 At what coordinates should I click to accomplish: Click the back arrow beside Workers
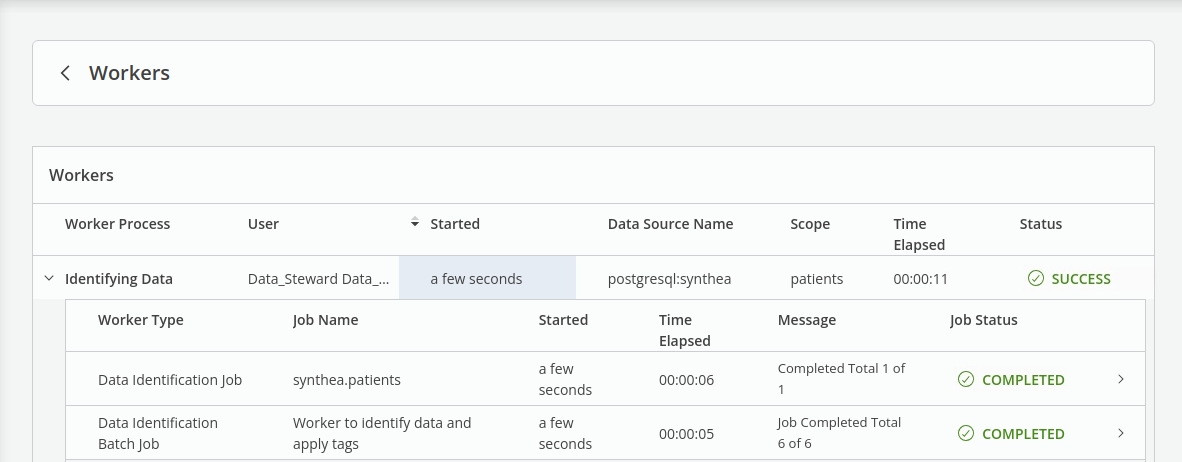pyautogui.click(x=65, y=73)
